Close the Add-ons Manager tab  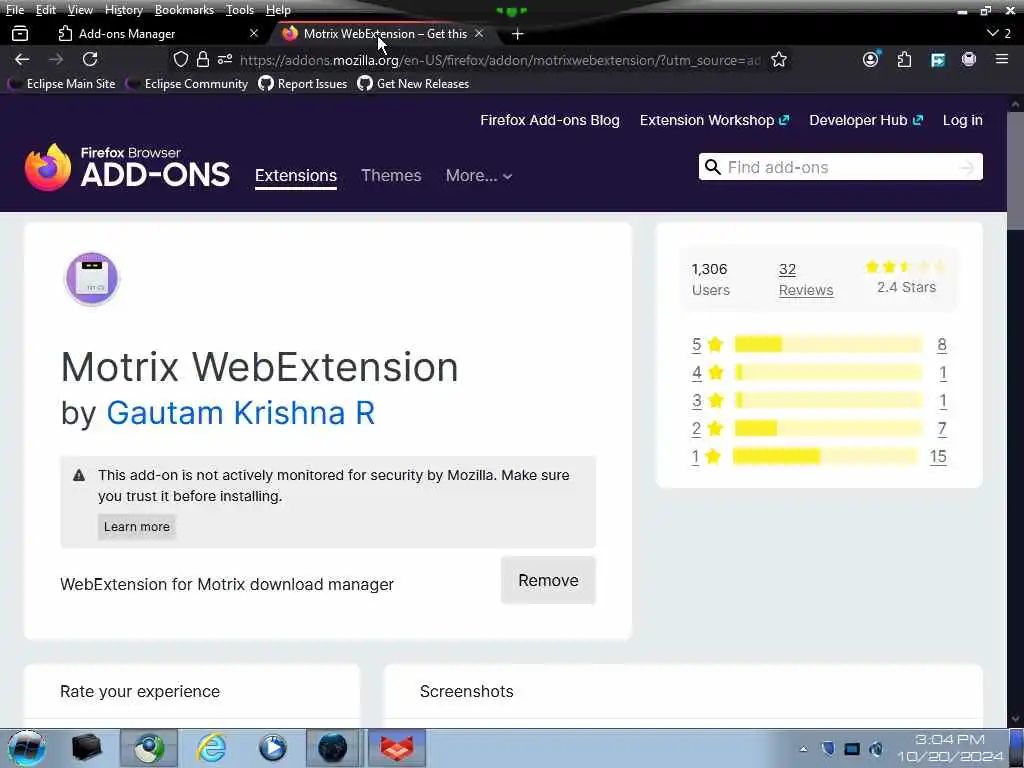point(254,33)
